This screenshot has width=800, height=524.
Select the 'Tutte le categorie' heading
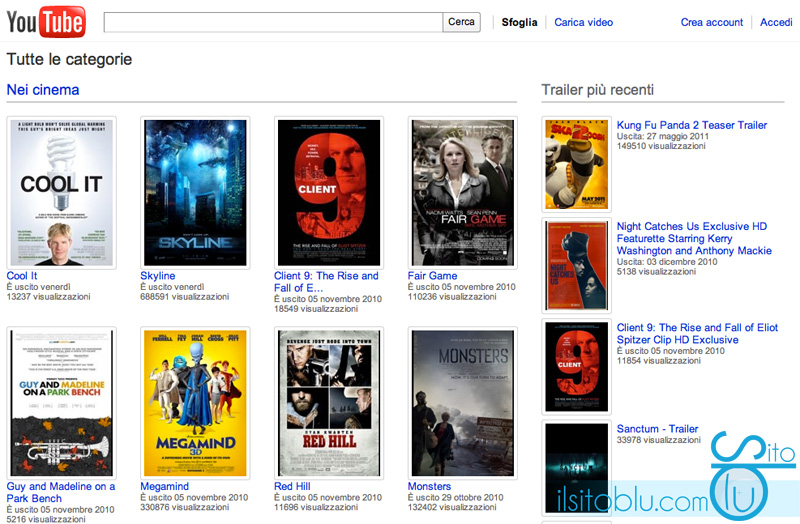(69, 60)
